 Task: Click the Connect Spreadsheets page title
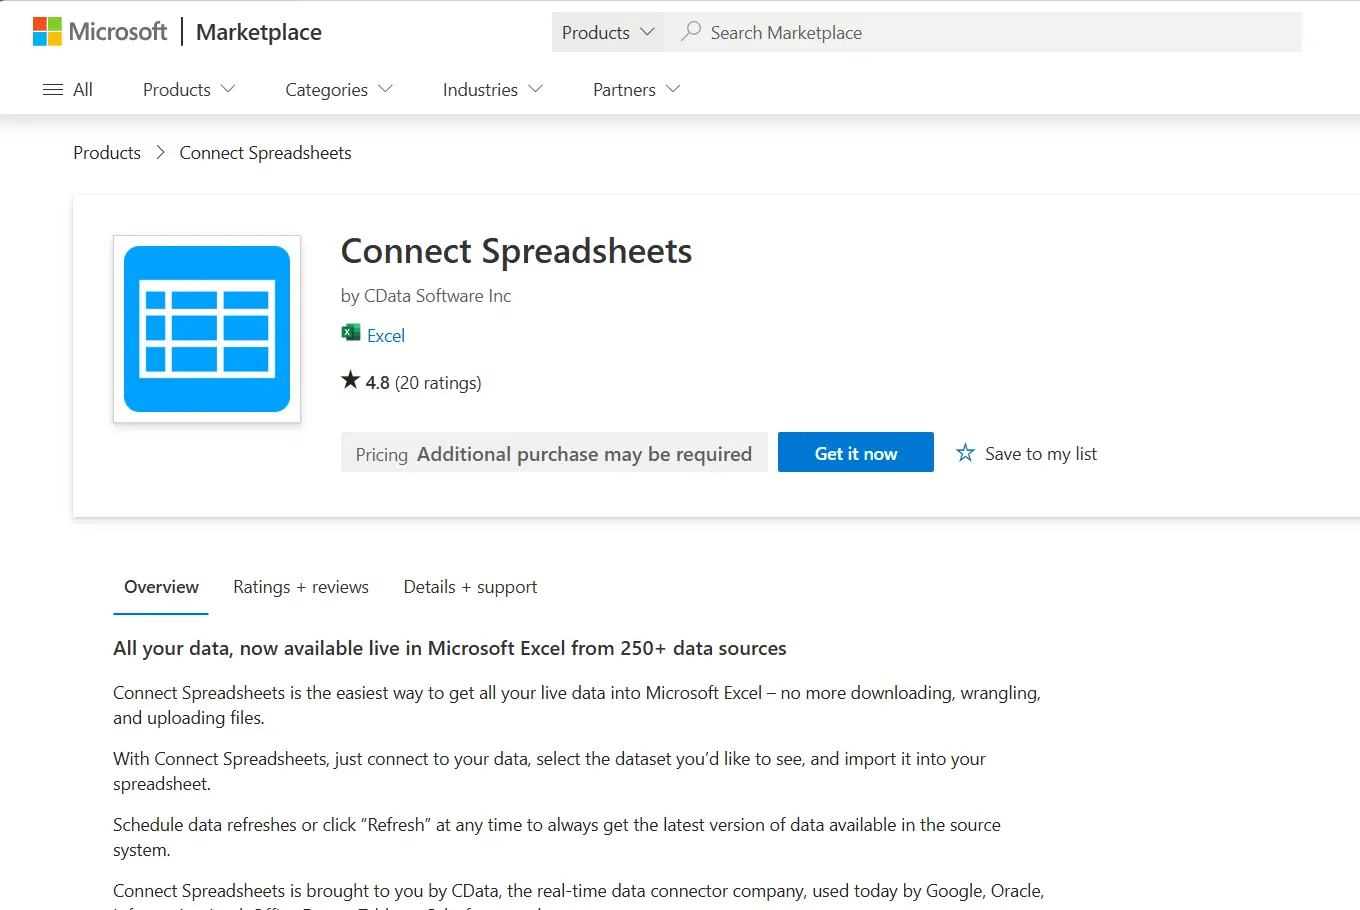point(516,251)
